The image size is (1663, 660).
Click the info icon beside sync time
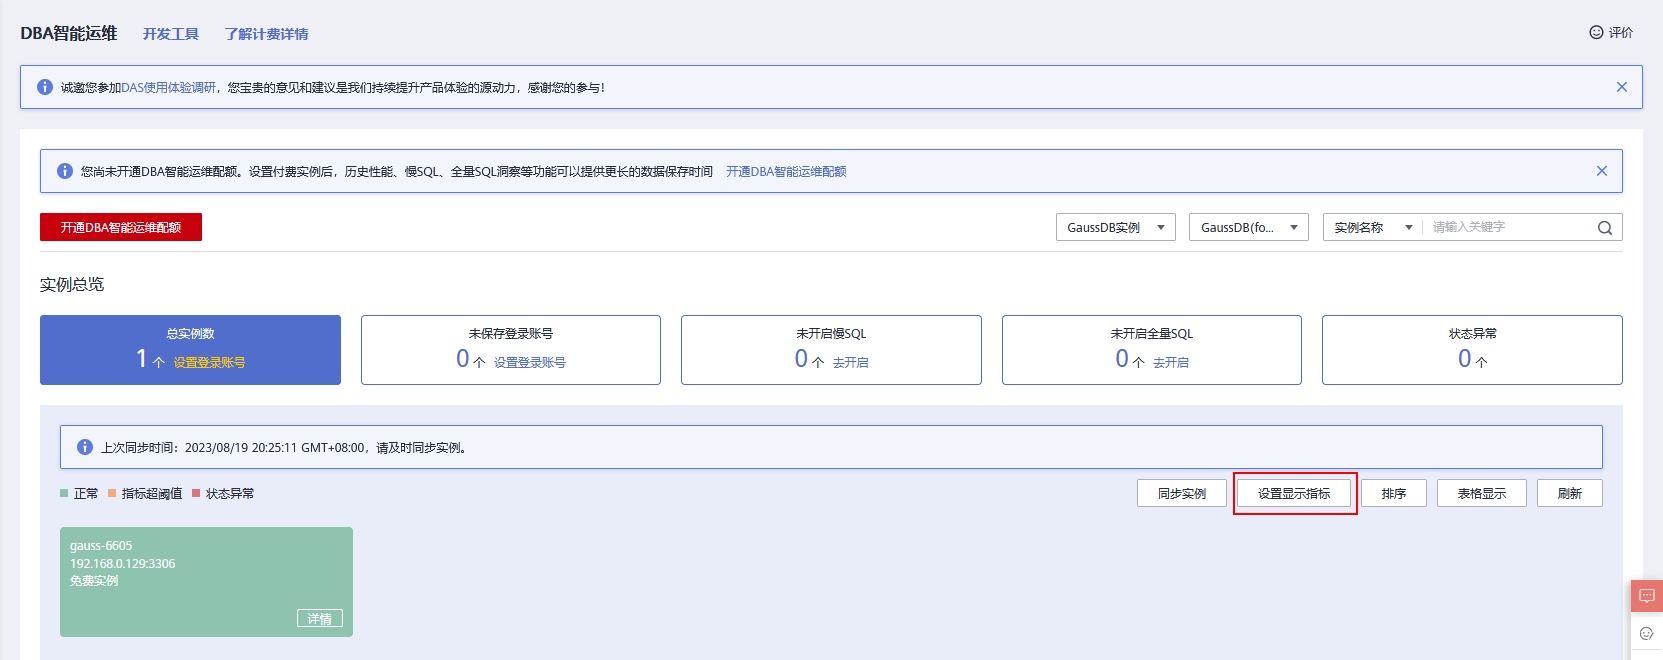(85, 447)
